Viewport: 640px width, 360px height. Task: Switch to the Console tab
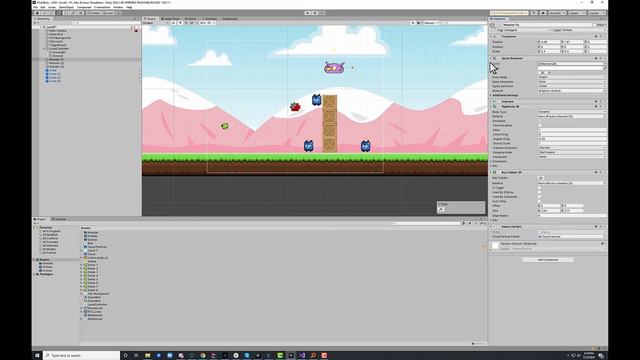coord(60,219)
